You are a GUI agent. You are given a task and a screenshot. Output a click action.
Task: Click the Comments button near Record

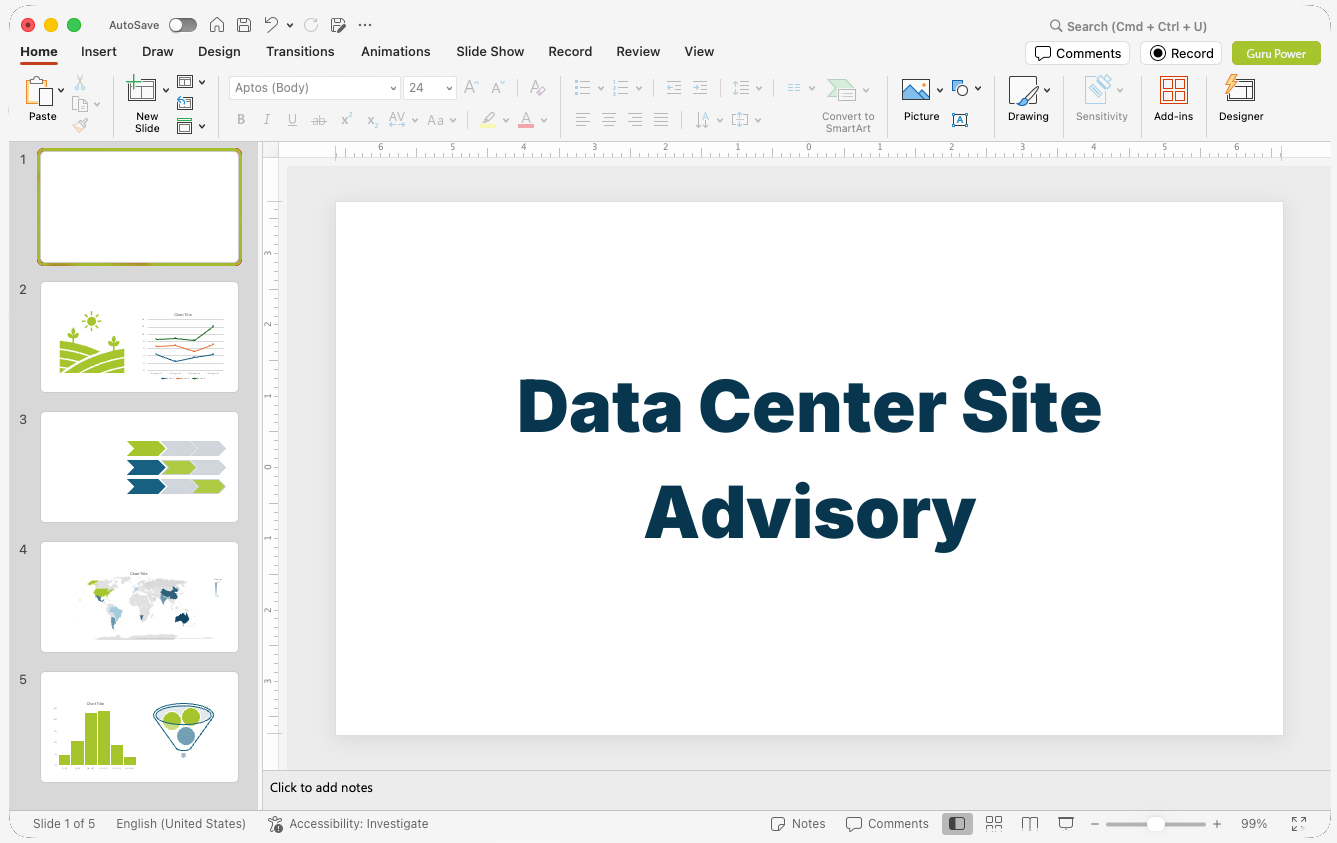[1077, 53]
